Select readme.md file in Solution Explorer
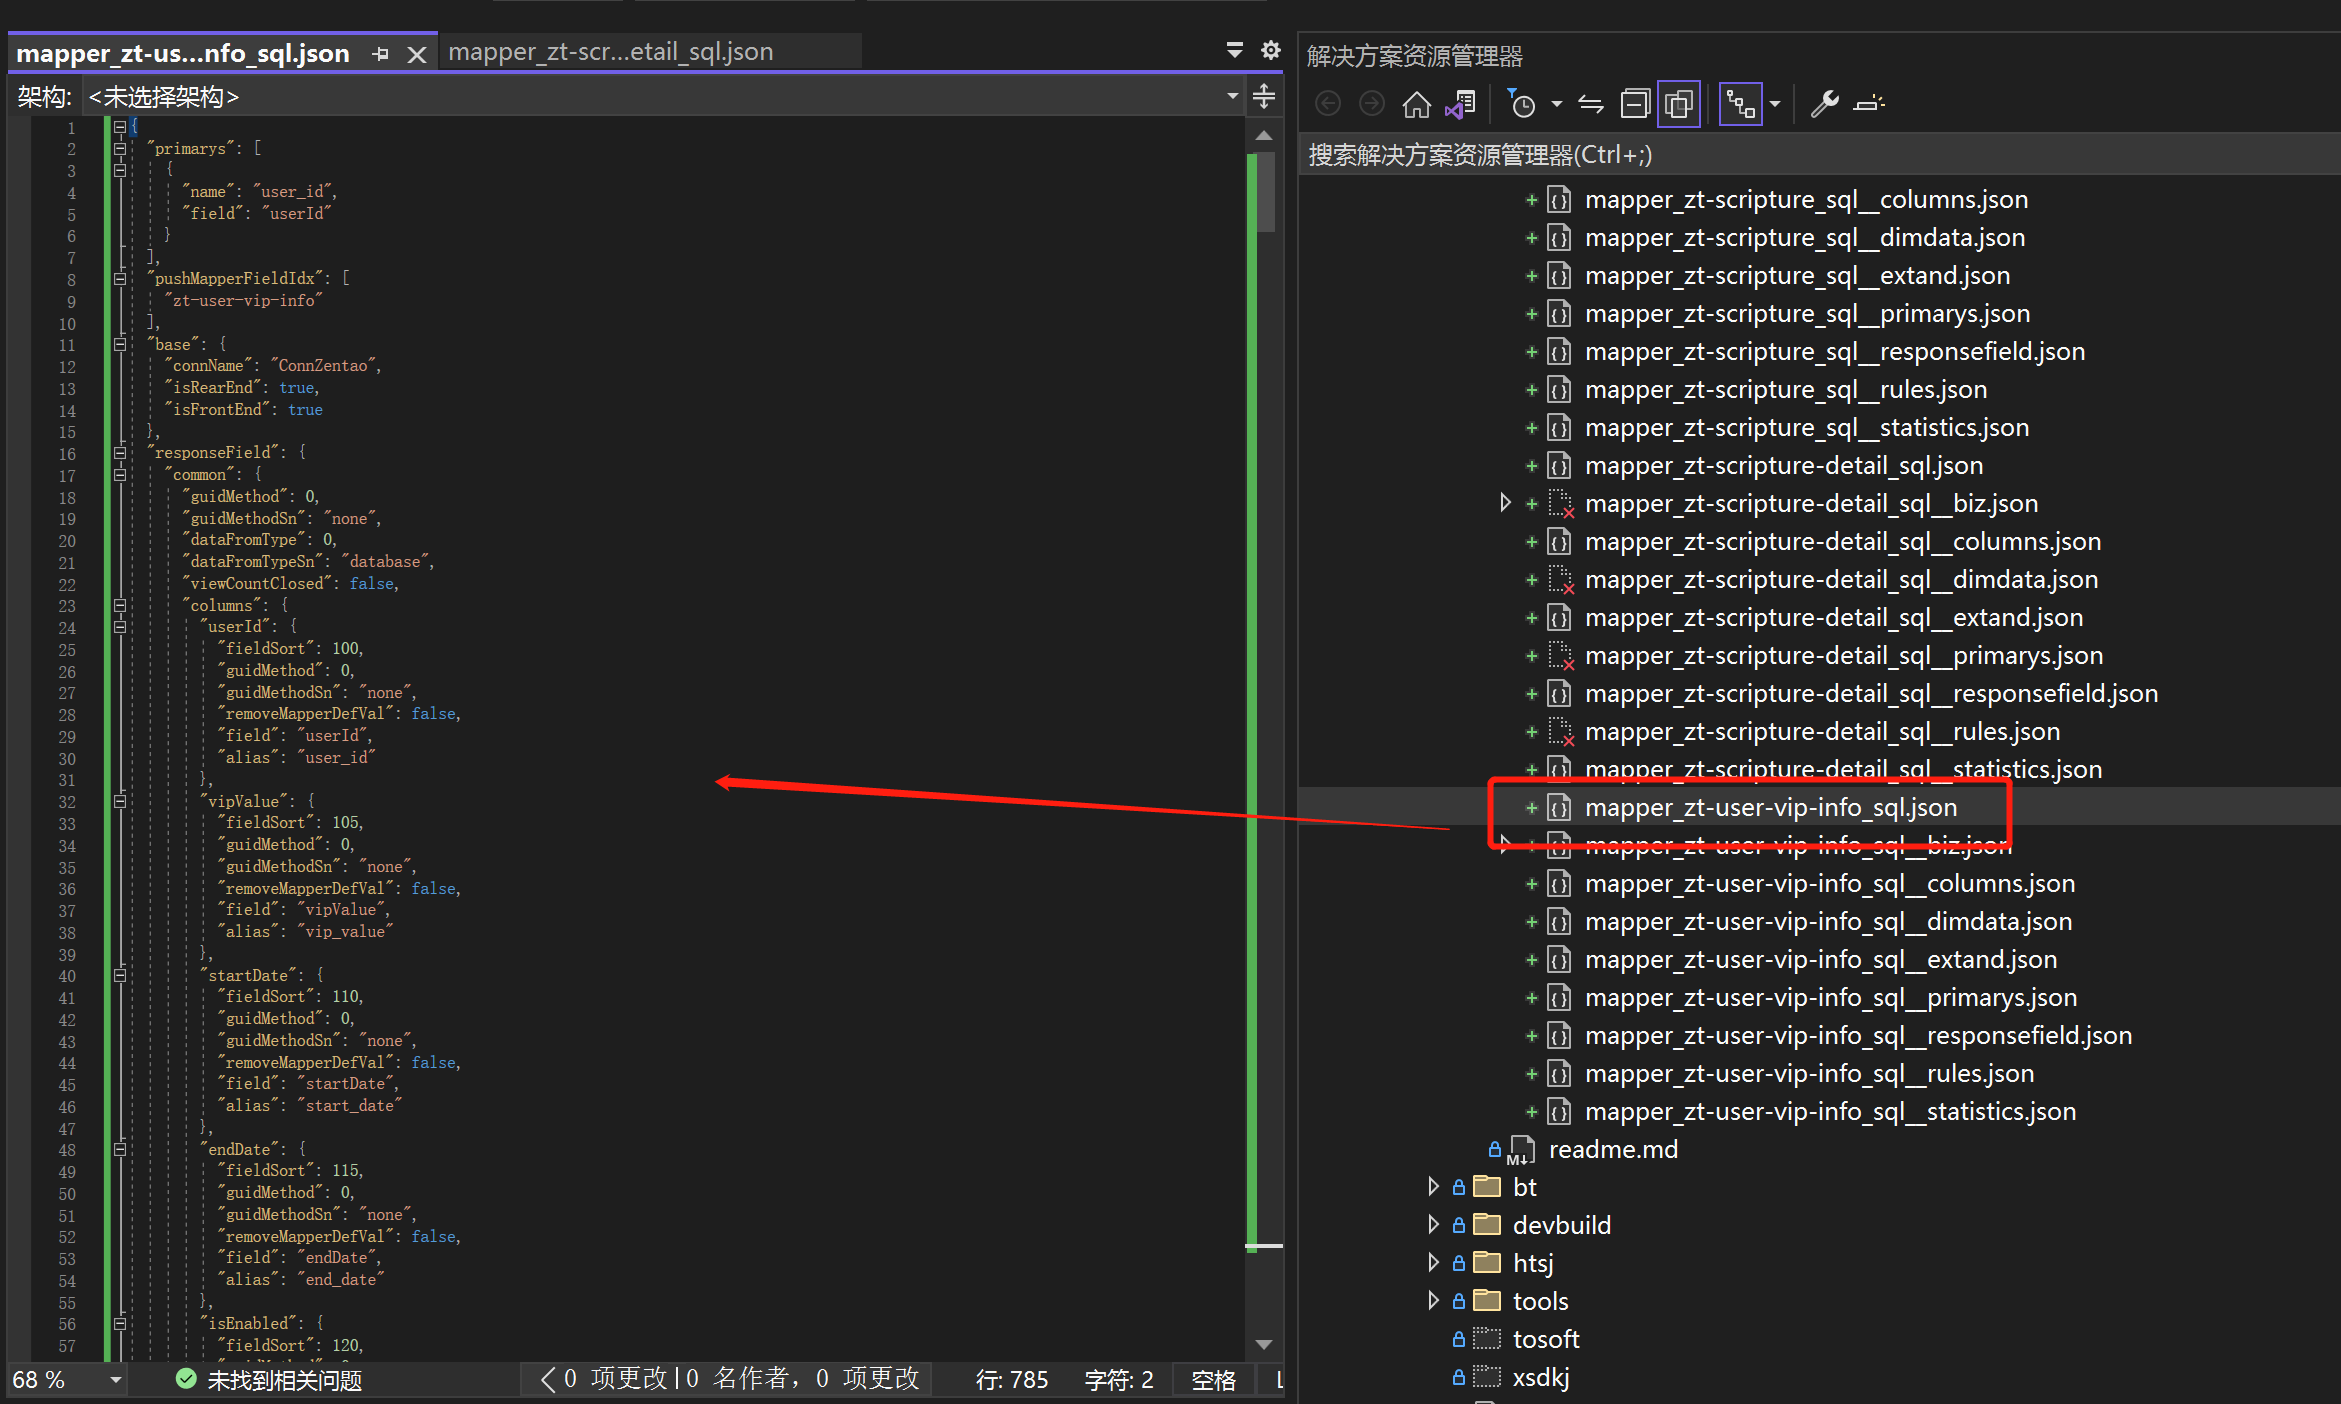Image resolution: width=2341 pixels, height=1404 pixels. [x=1613, y=1150]
